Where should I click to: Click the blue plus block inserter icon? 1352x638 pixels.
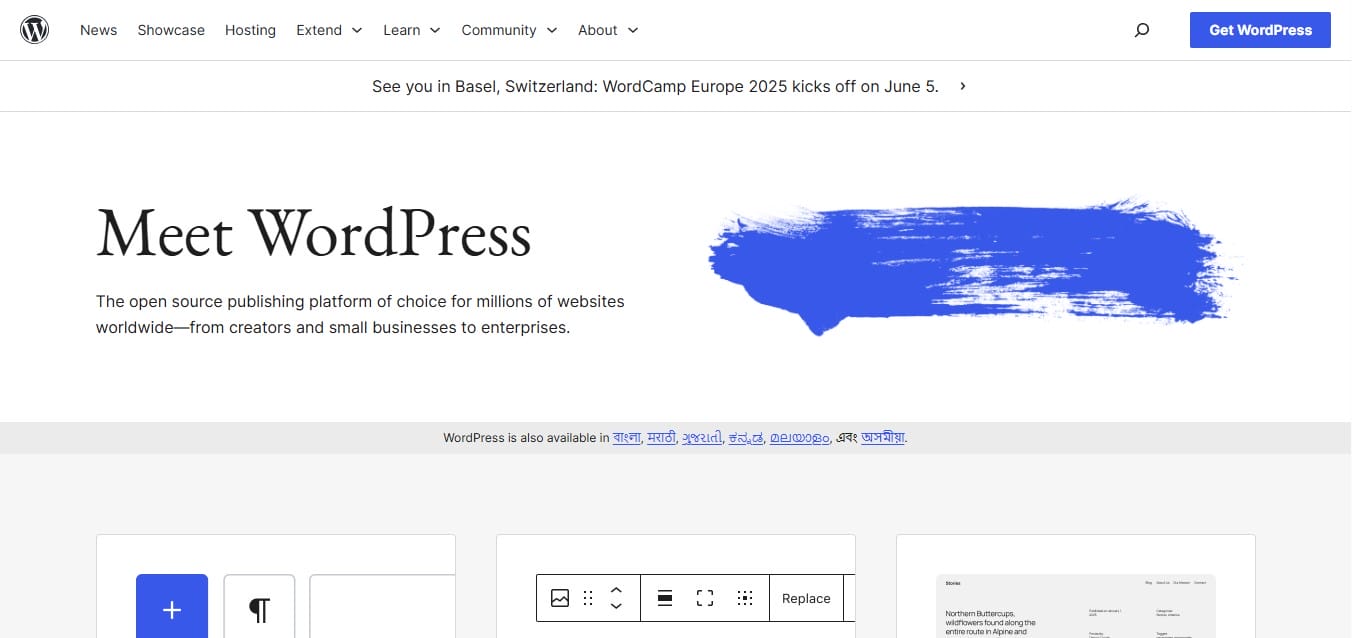pyautogui.click(x=171, y=608)
